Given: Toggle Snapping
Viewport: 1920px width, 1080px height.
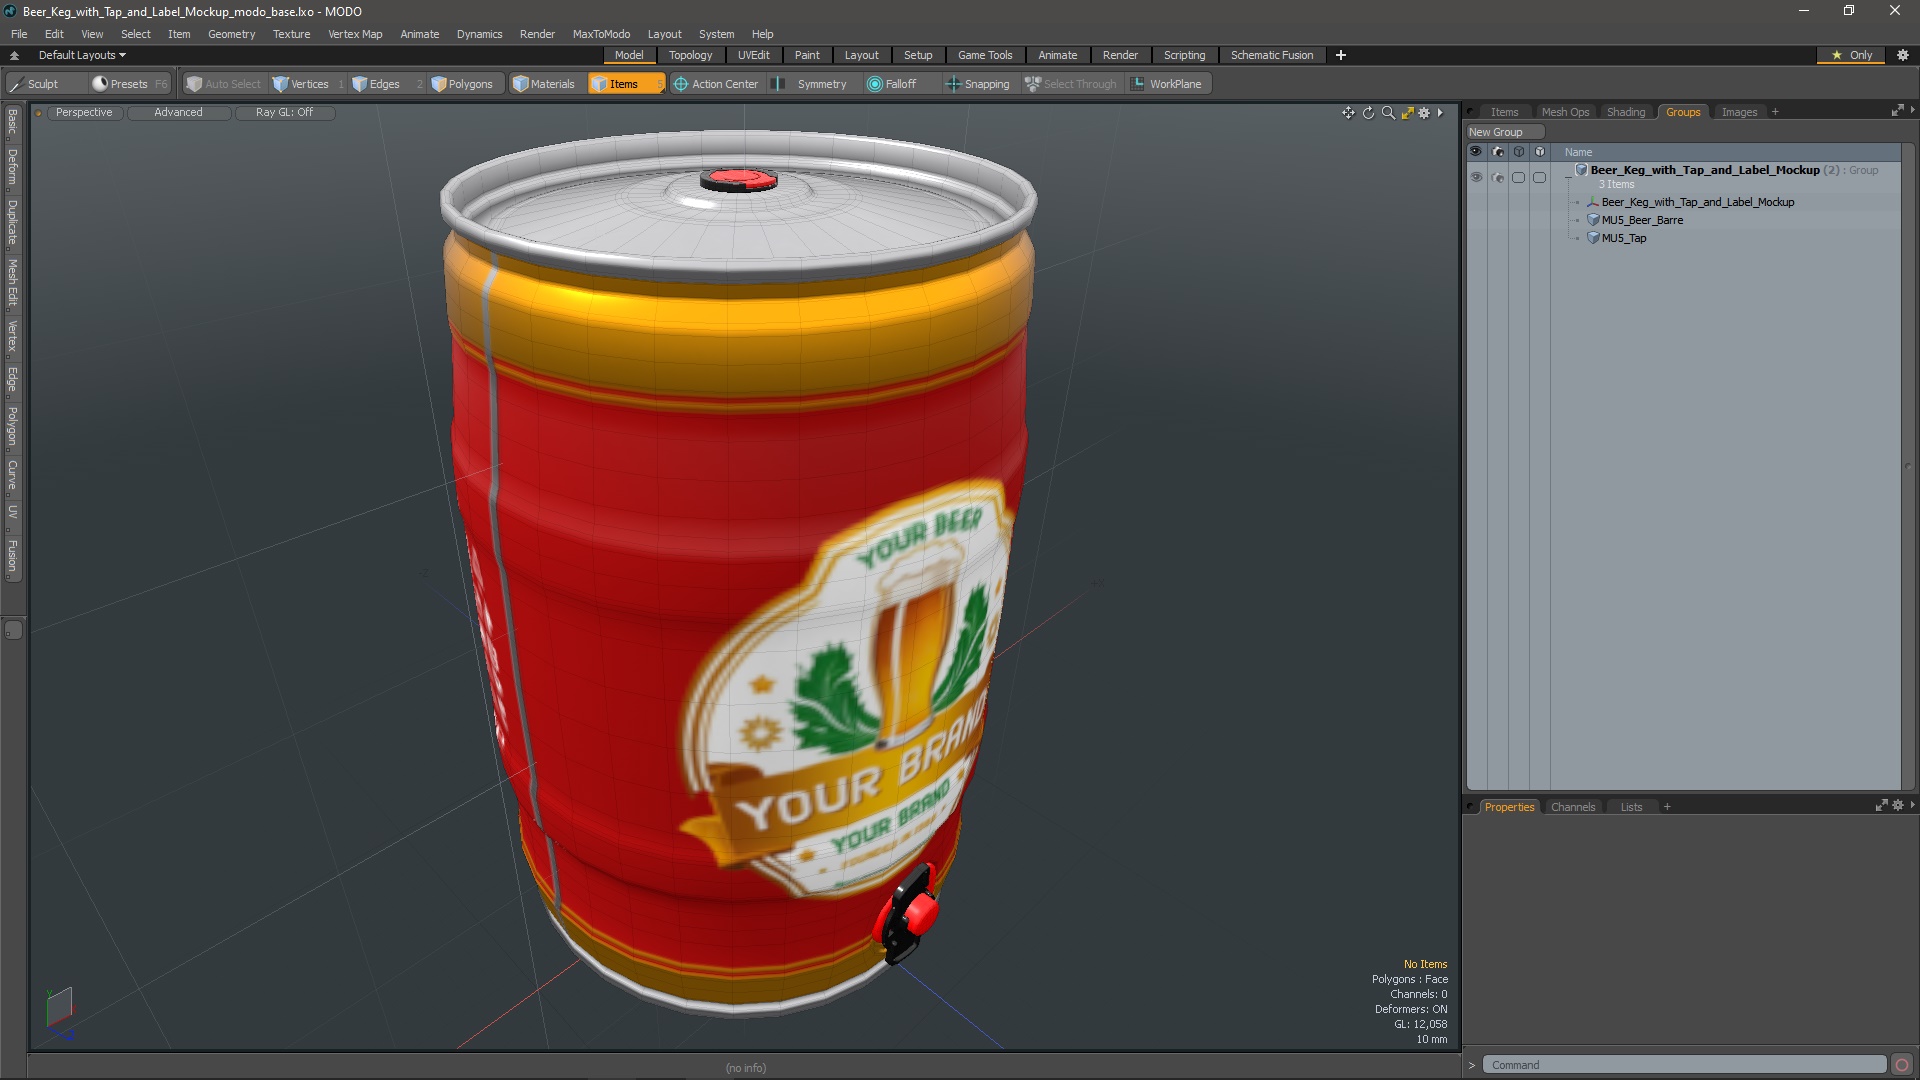Looking at the screenshot, I should click(978, 84).
